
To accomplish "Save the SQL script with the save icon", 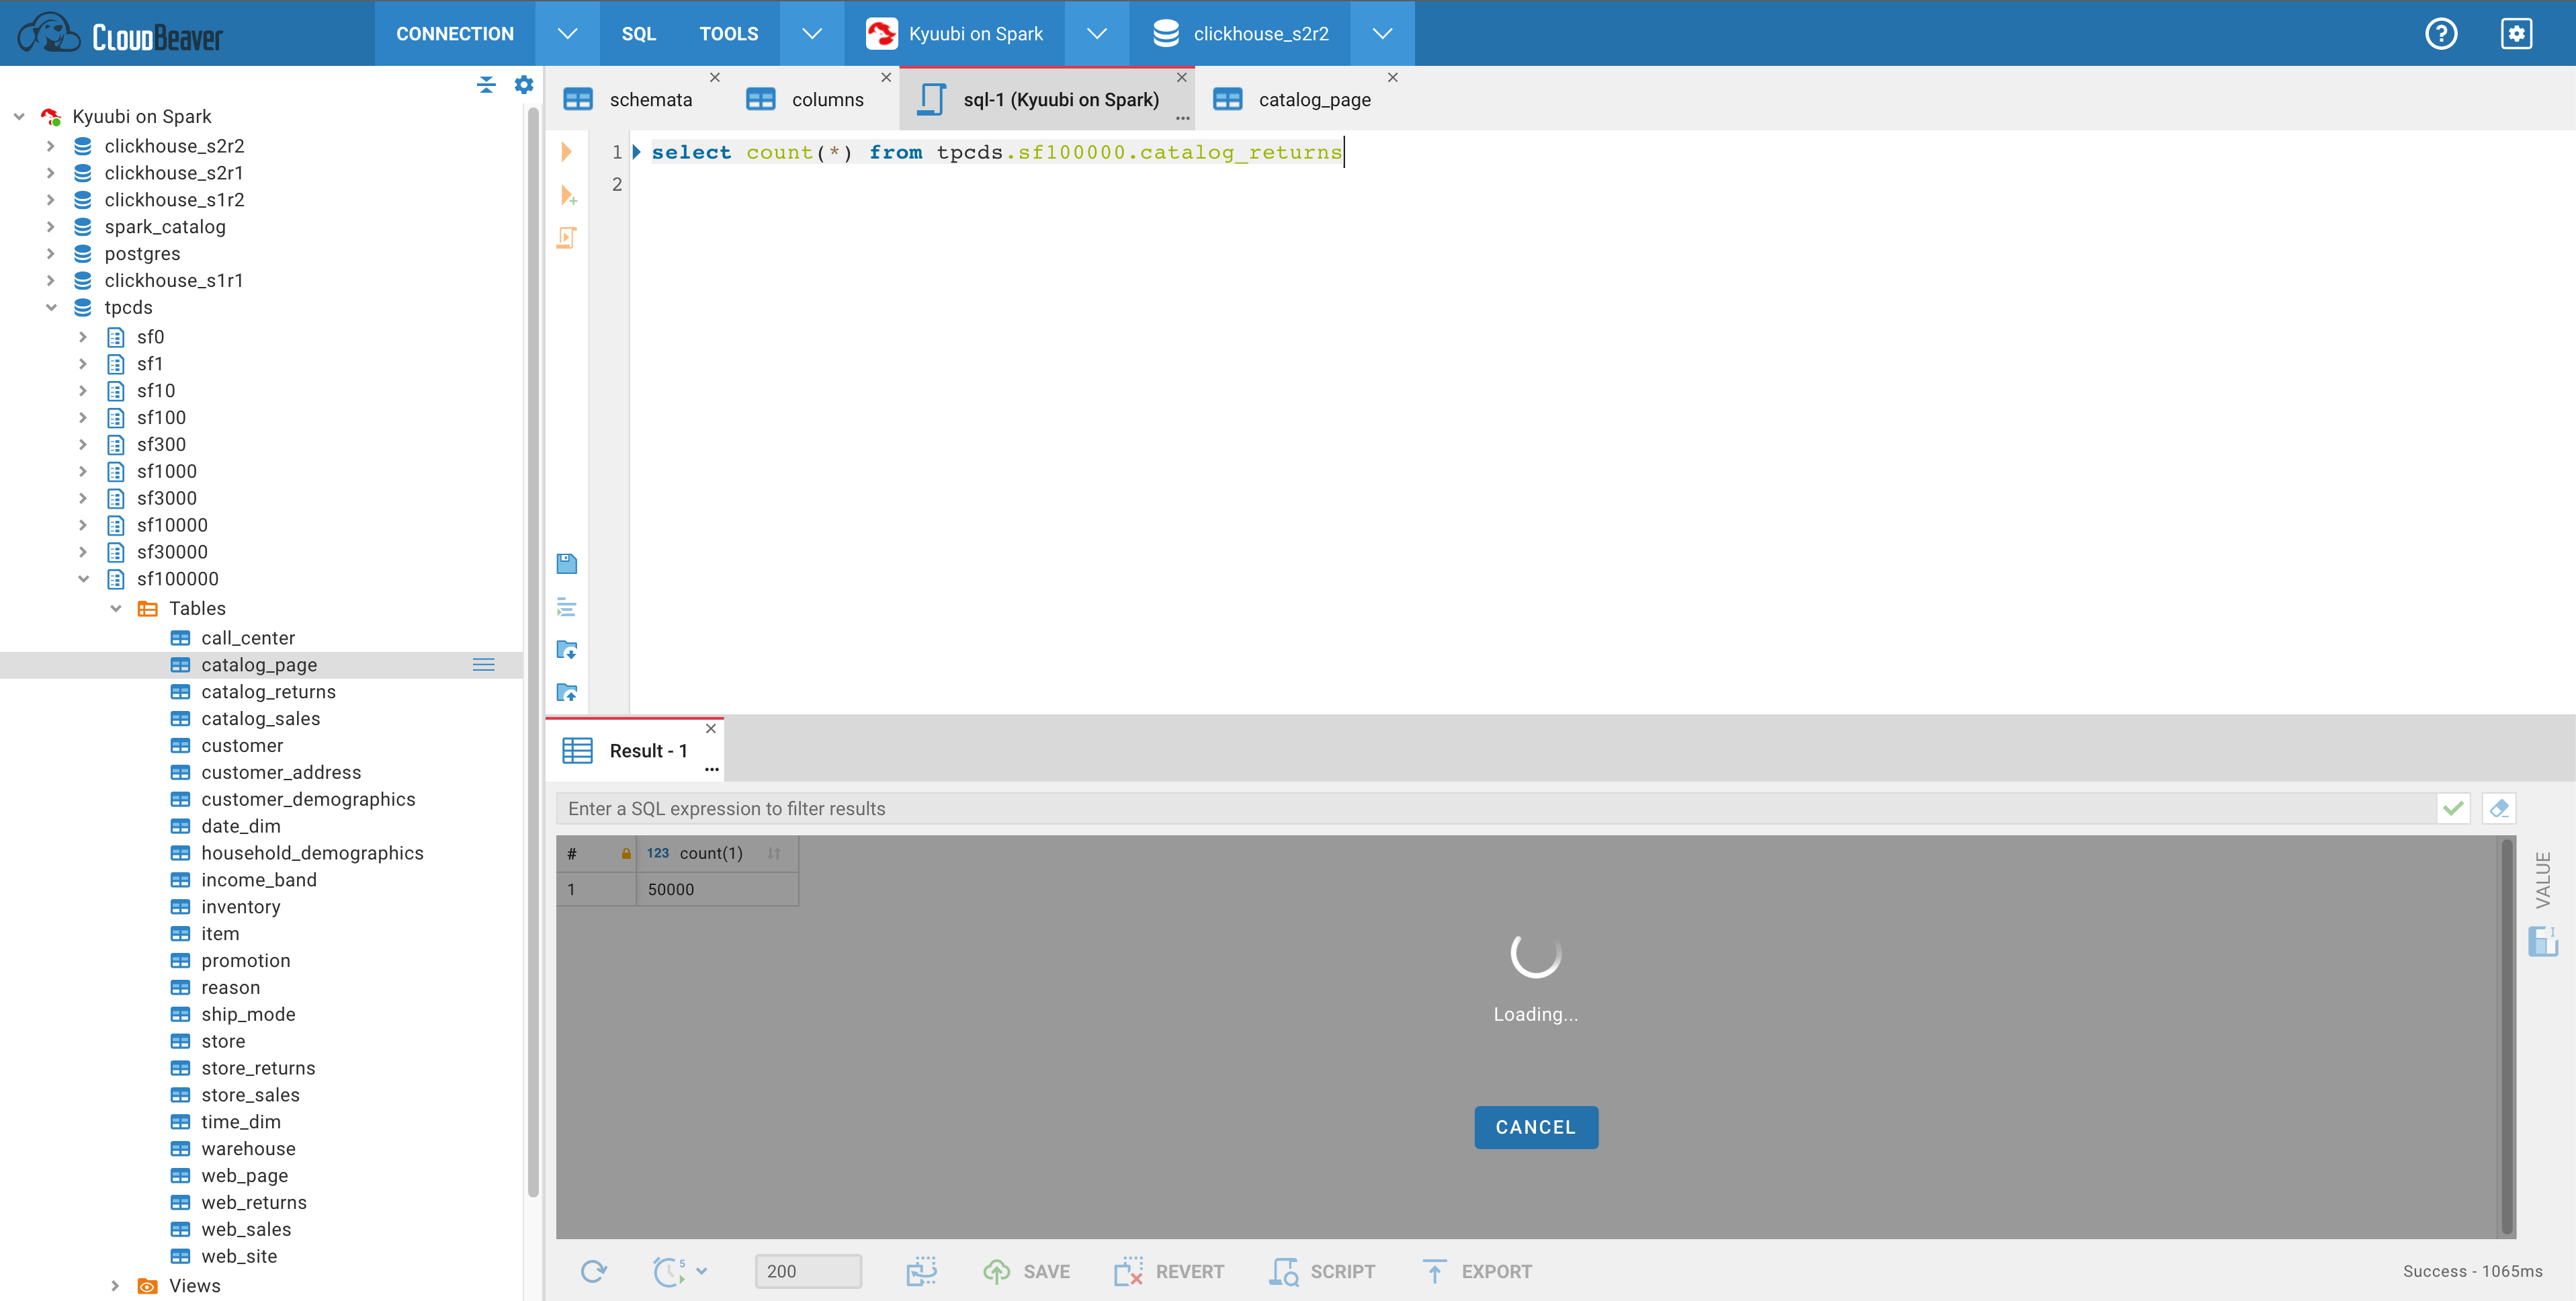I will point(567,563).
